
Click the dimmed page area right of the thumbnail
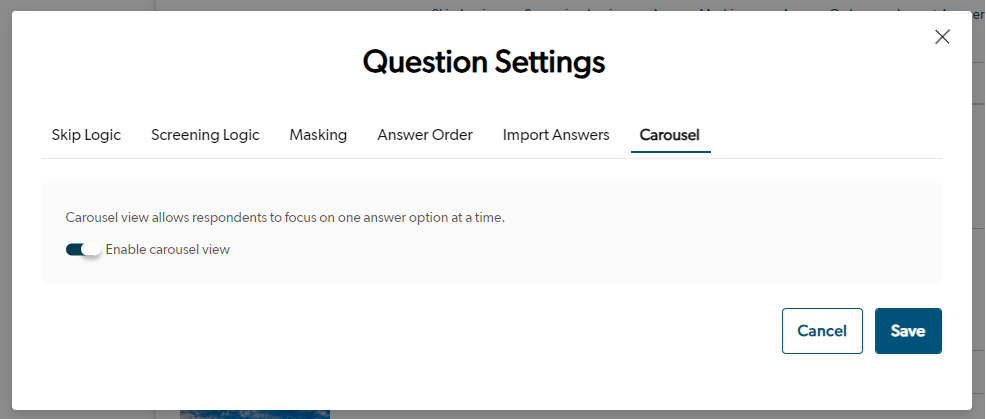pyautogui.click(x=600, y=413)
